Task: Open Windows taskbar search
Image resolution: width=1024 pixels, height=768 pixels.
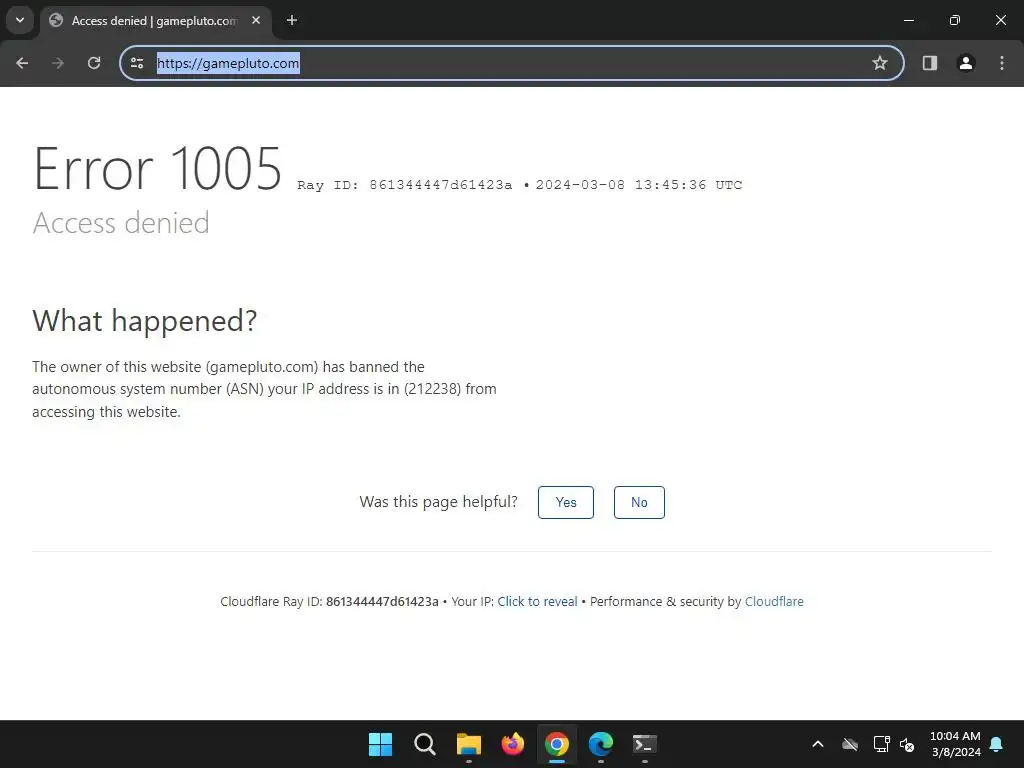Action: coord(424,744)
